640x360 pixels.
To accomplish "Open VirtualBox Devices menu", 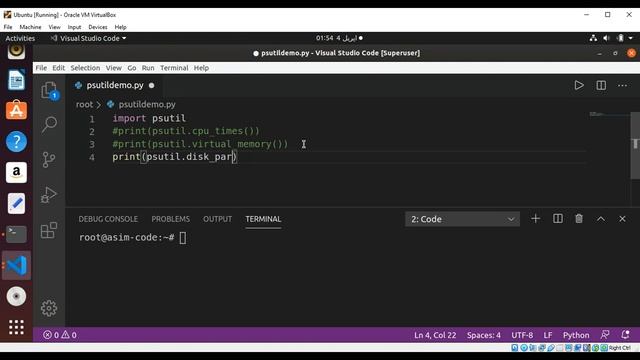I will point(98,27).
